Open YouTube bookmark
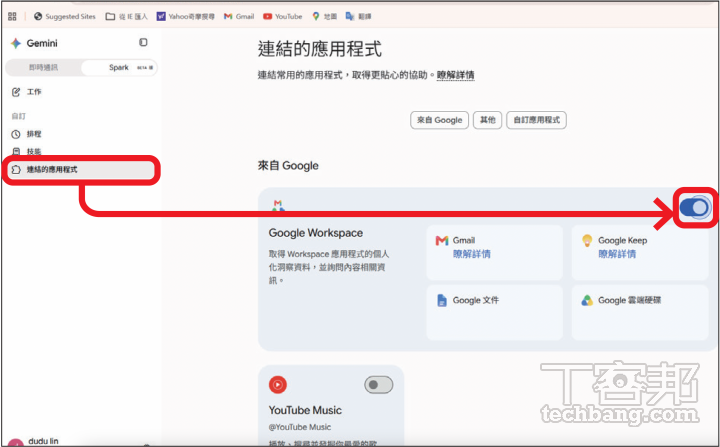 coord(282,17)
